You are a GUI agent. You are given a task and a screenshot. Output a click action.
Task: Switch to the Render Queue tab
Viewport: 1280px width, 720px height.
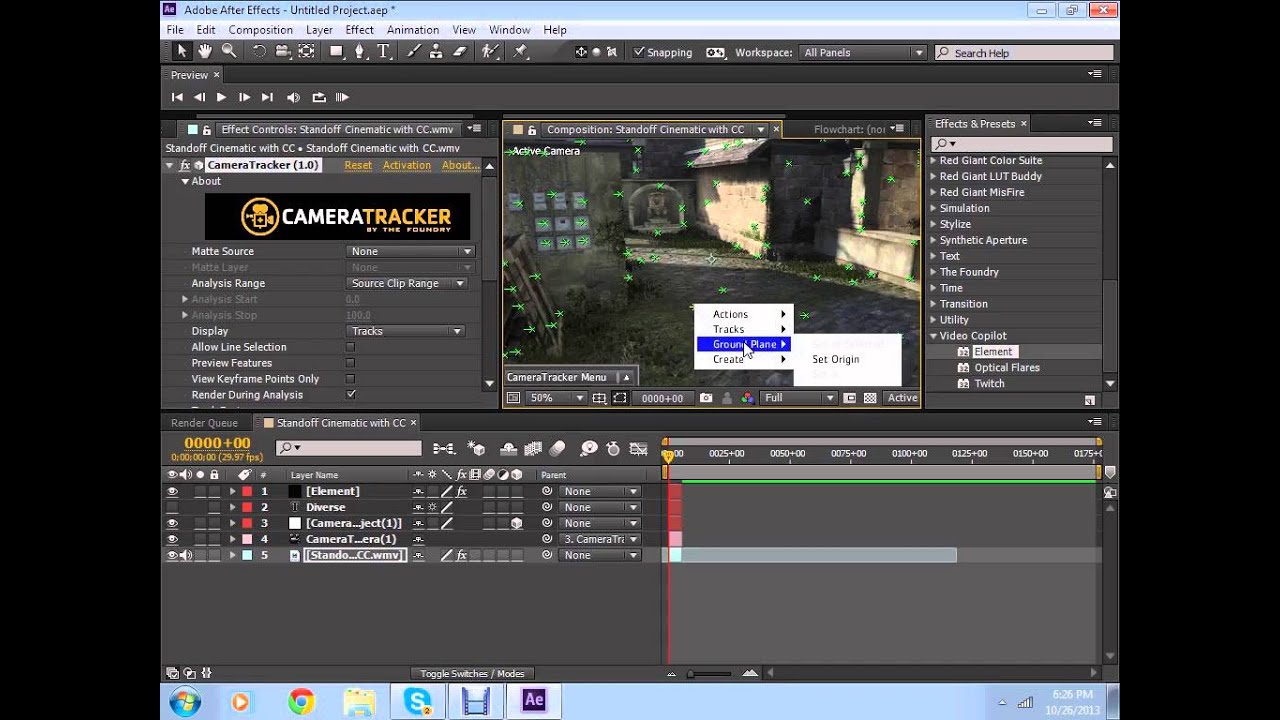tap(204, 423)
